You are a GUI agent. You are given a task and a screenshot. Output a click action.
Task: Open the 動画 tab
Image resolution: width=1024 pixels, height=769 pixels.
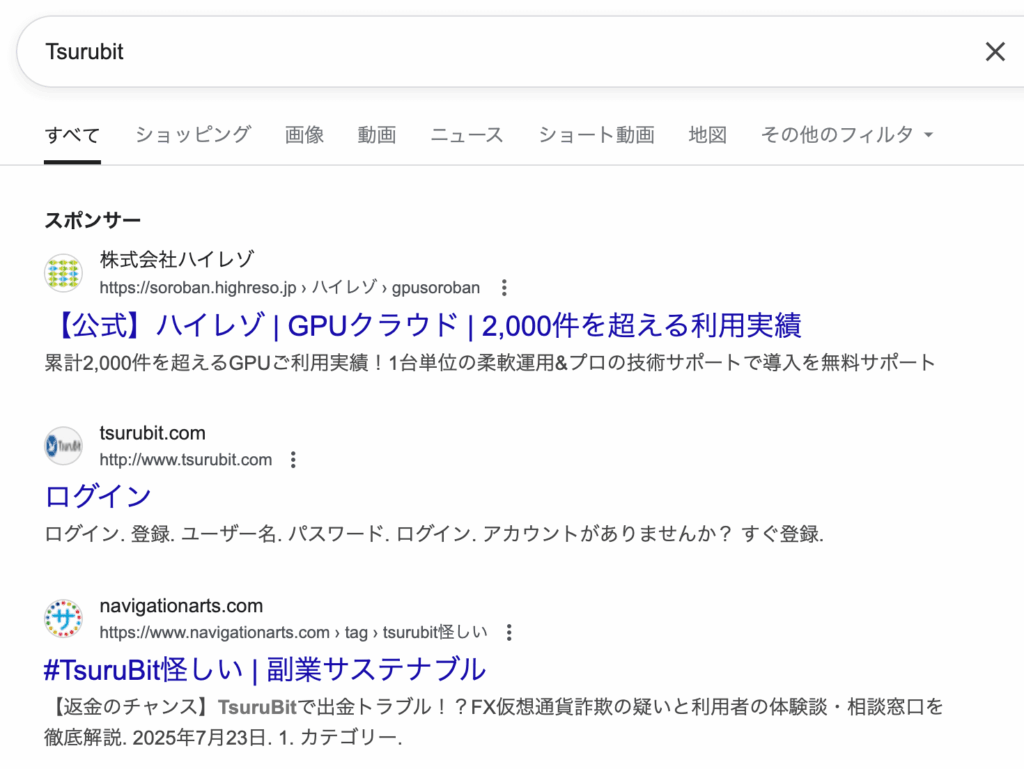(377, 135)
